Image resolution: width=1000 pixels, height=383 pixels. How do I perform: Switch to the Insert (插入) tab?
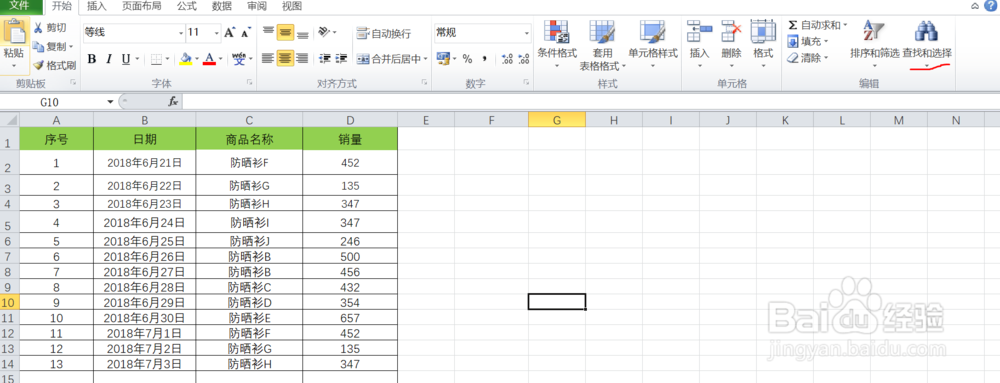tap(96, 6)
